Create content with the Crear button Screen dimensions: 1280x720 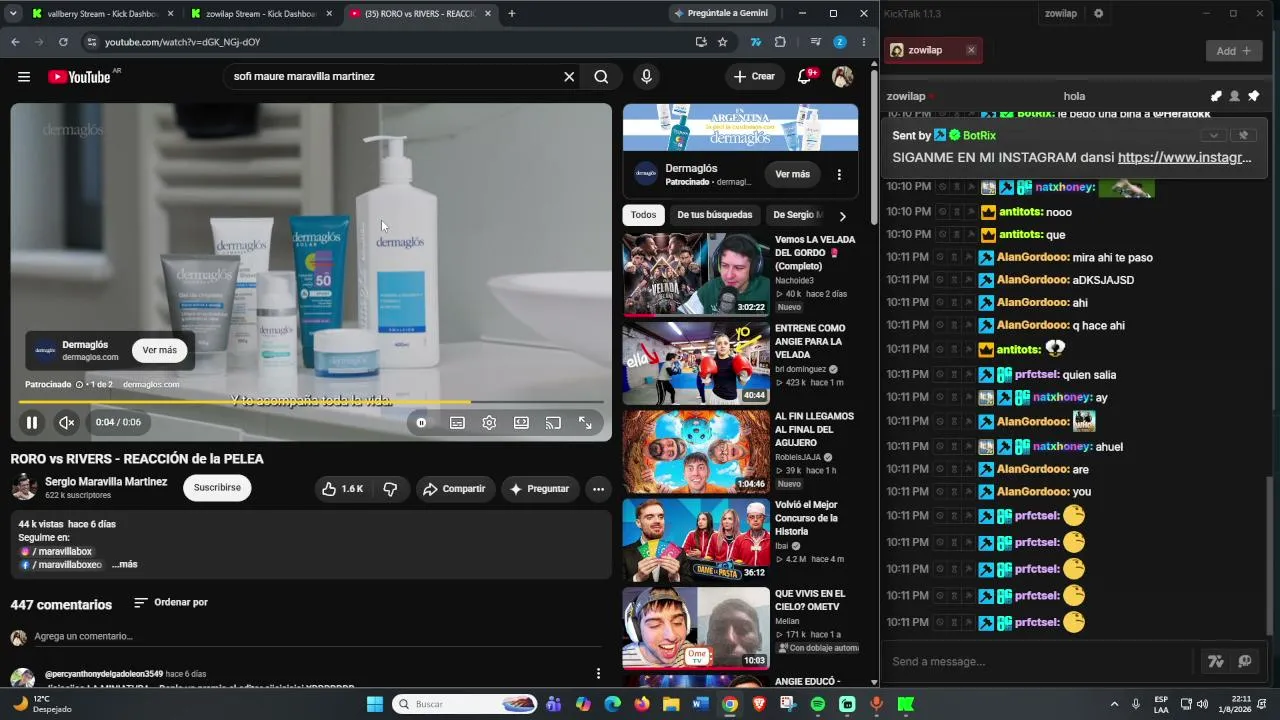pyautogui.click(x=754, y=77)
